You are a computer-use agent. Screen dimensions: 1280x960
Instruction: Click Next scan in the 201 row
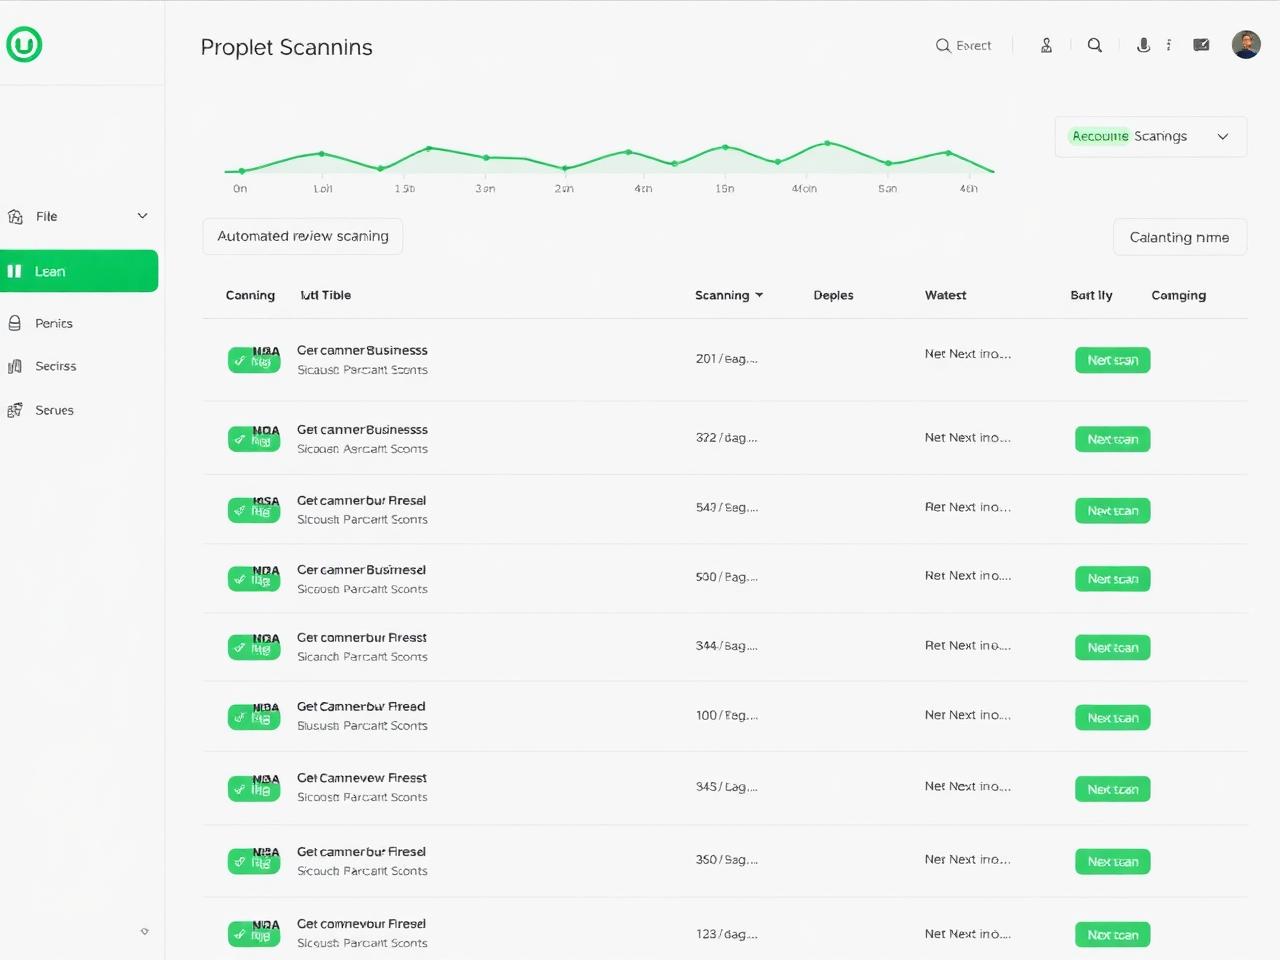(1113, 360)
